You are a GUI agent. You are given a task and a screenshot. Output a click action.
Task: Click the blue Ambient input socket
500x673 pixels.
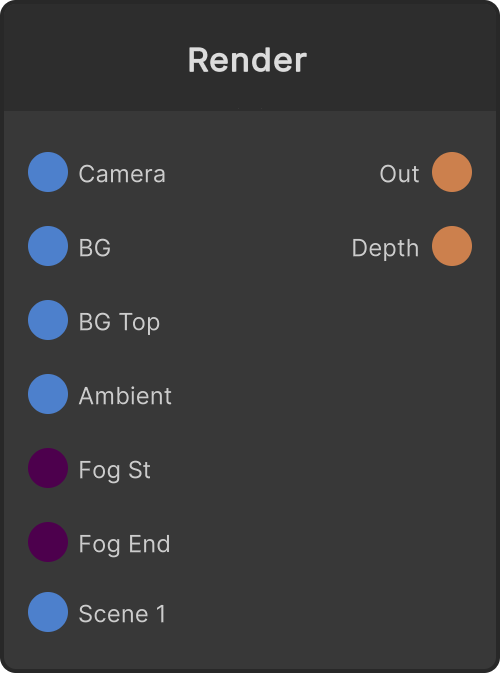[x=48, y=394]
